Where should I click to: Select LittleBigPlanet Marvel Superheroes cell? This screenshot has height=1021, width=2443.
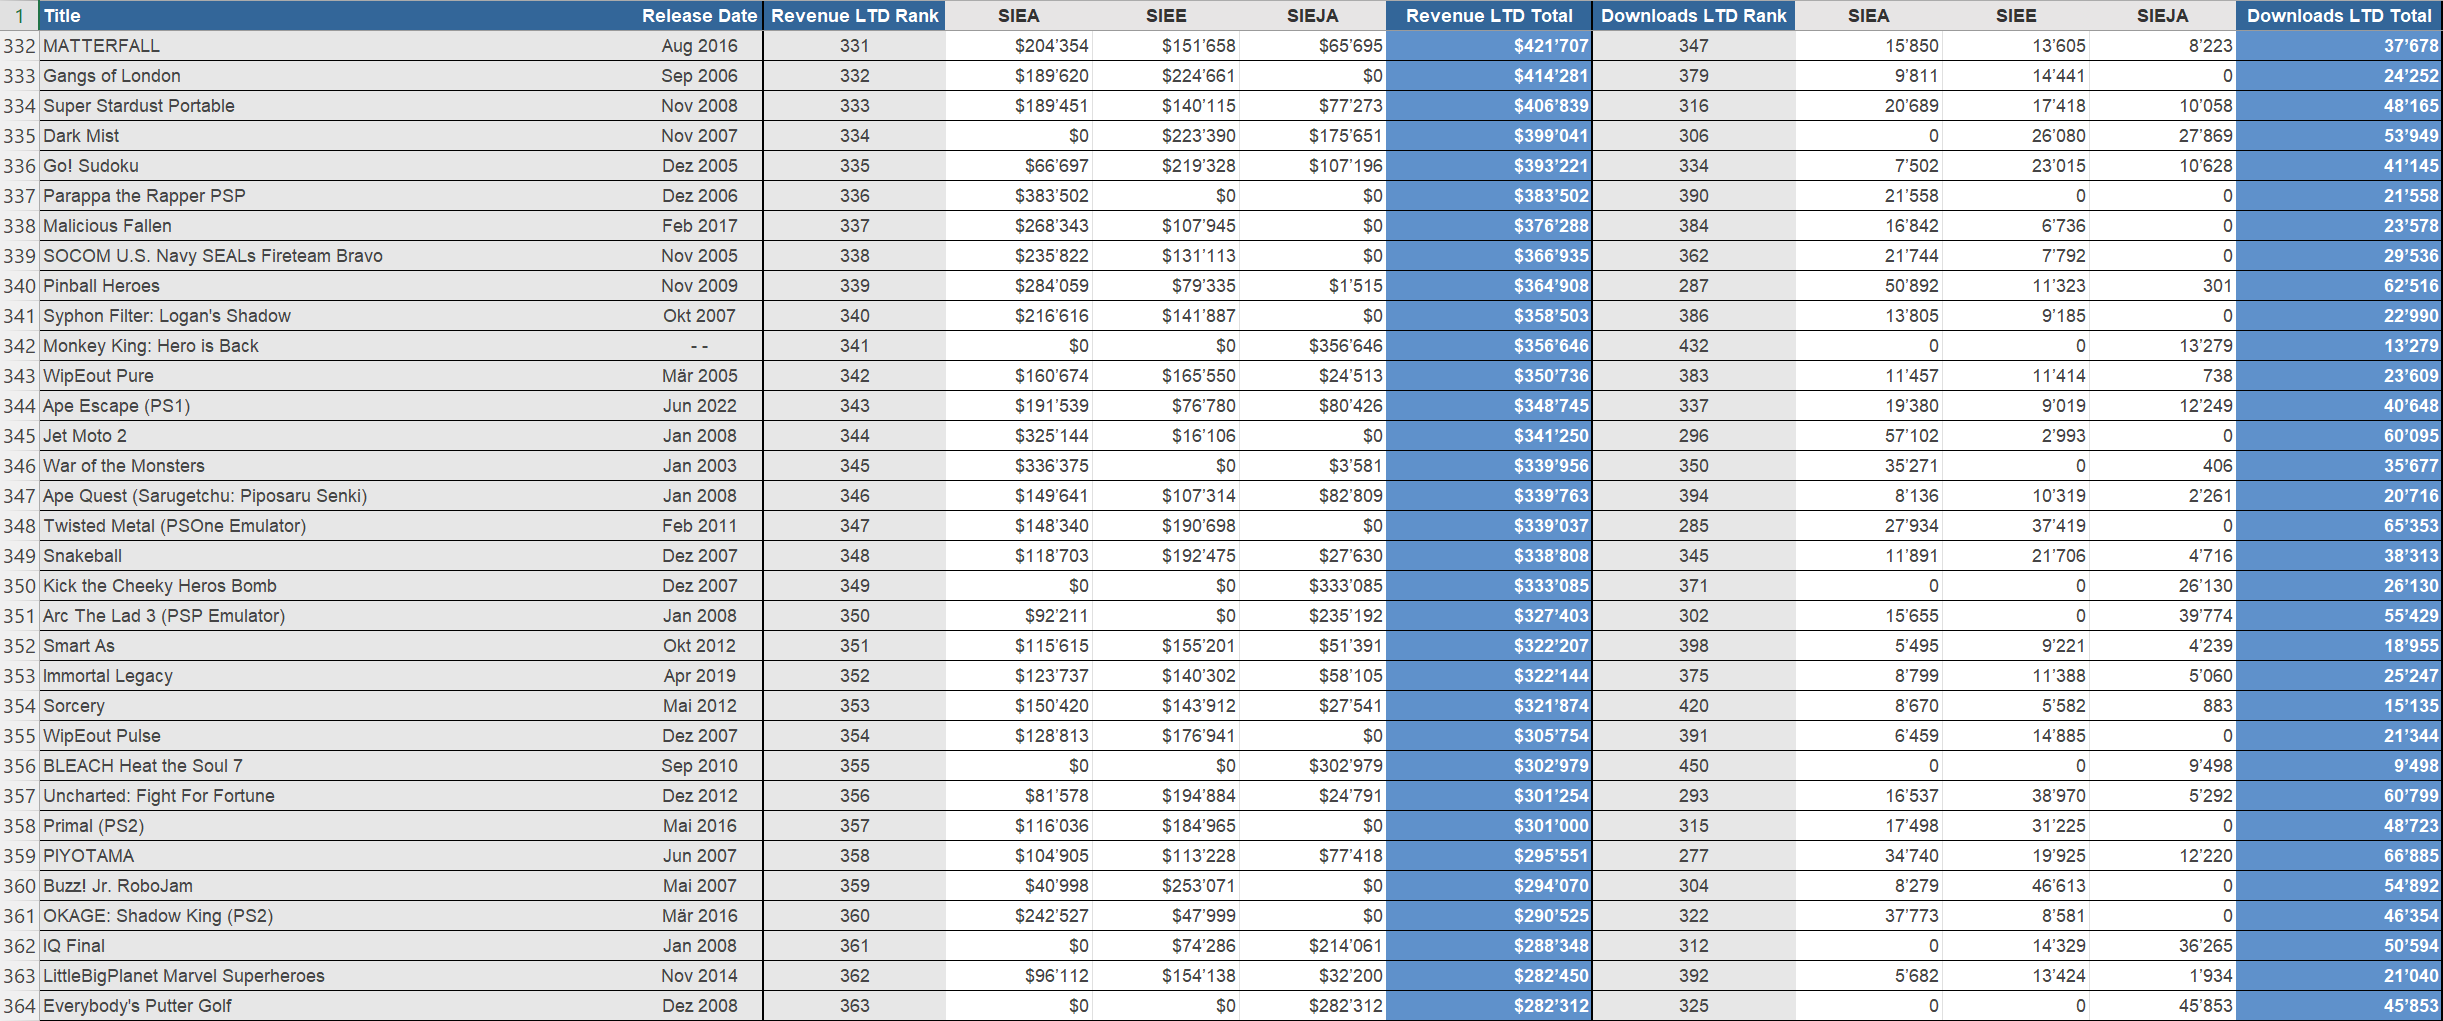184,976
